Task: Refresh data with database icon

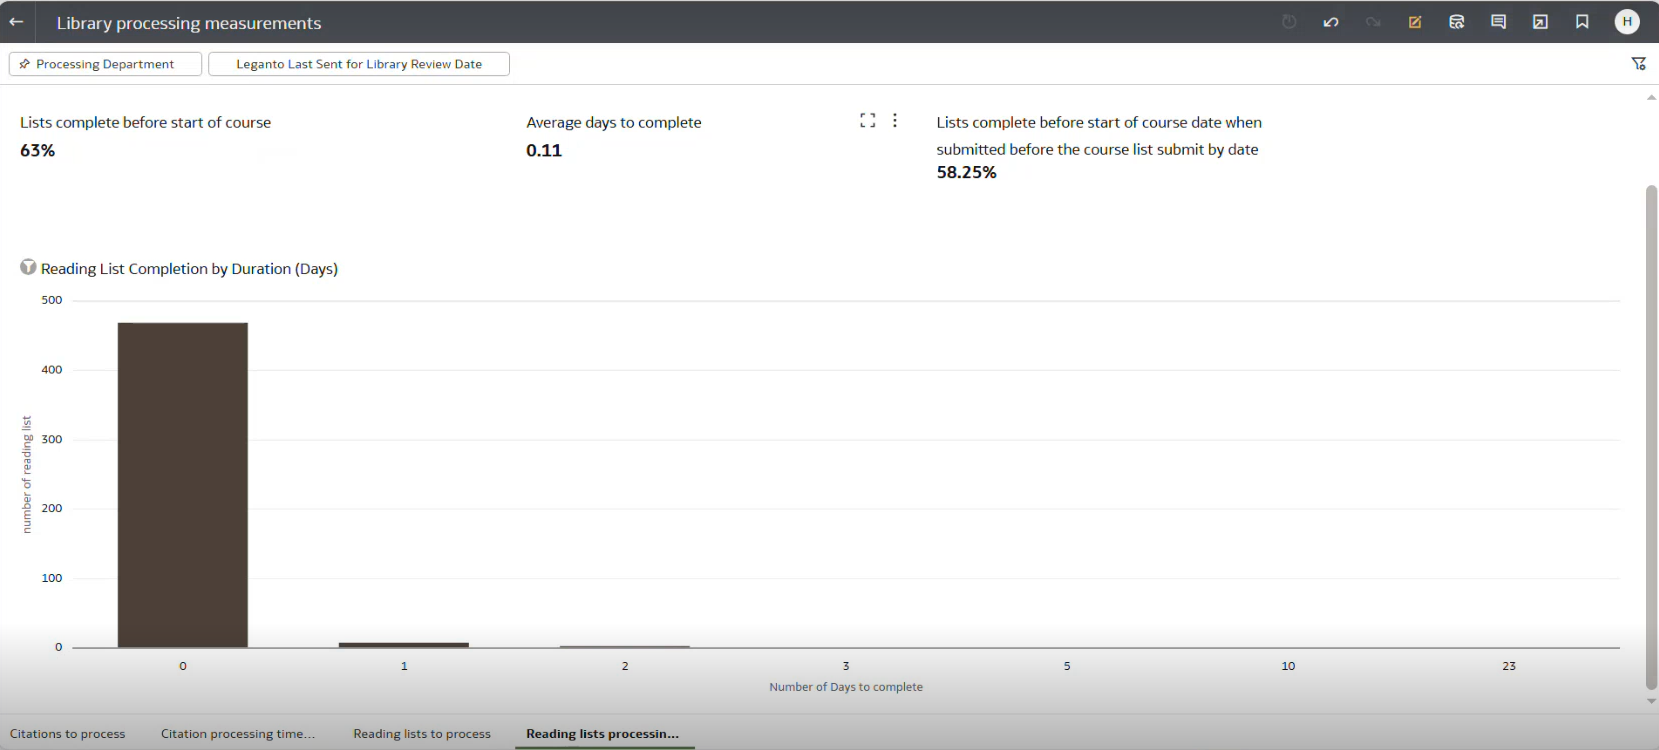Action: click(1457, 22)
